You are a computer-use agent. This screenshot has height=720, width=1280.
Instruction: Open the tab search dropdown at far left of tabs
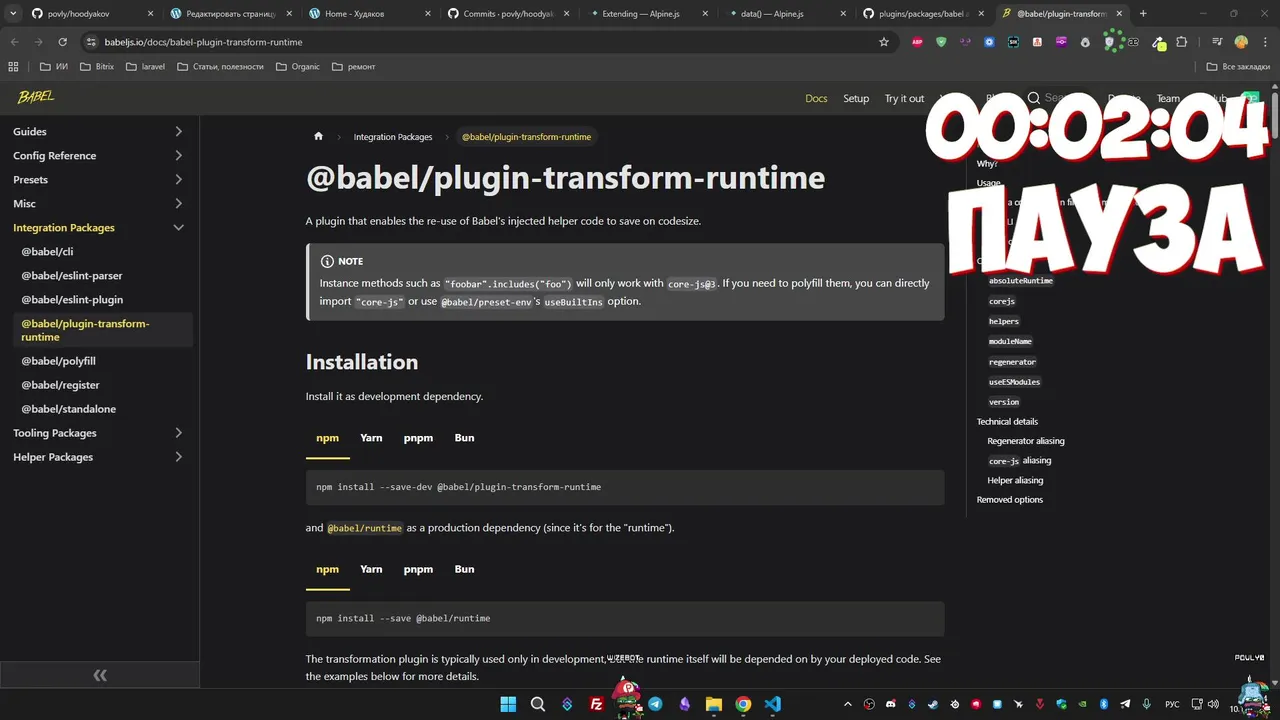(x=12, y=14)
